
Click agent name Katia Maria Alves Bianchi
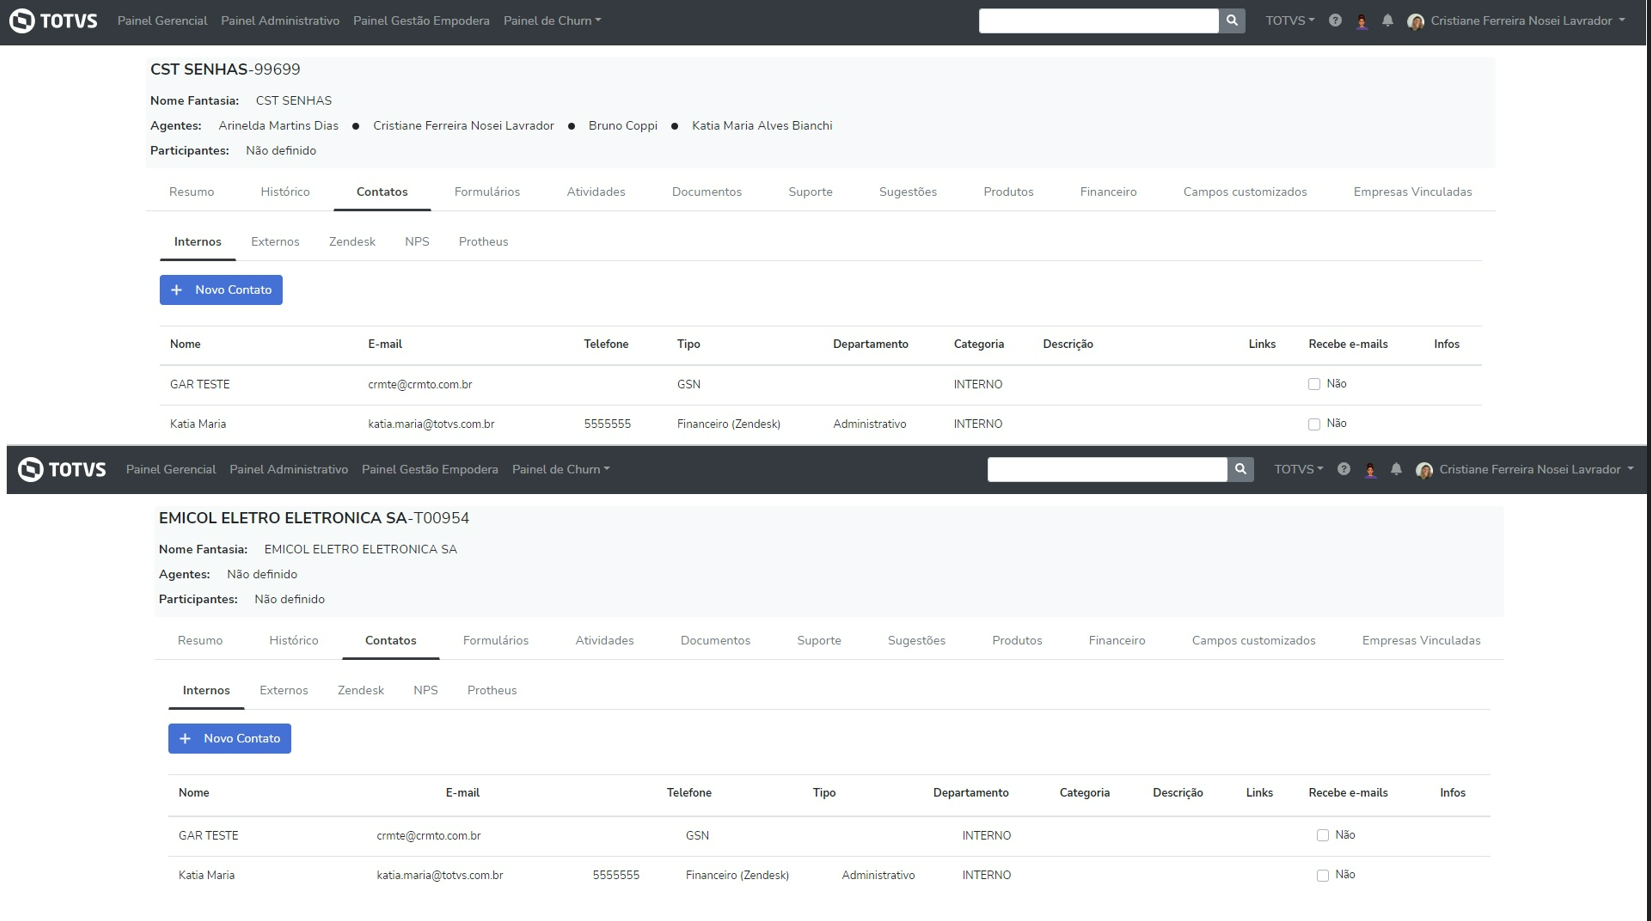tap(762, 126)
